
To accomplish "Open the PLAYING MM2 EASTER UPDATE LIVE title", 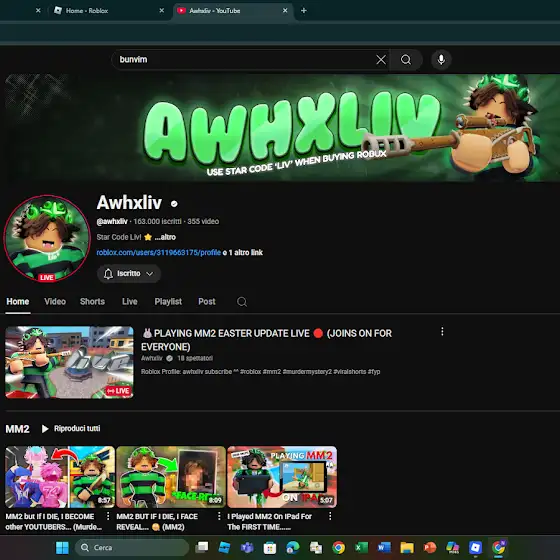I will tap(266, 340).
